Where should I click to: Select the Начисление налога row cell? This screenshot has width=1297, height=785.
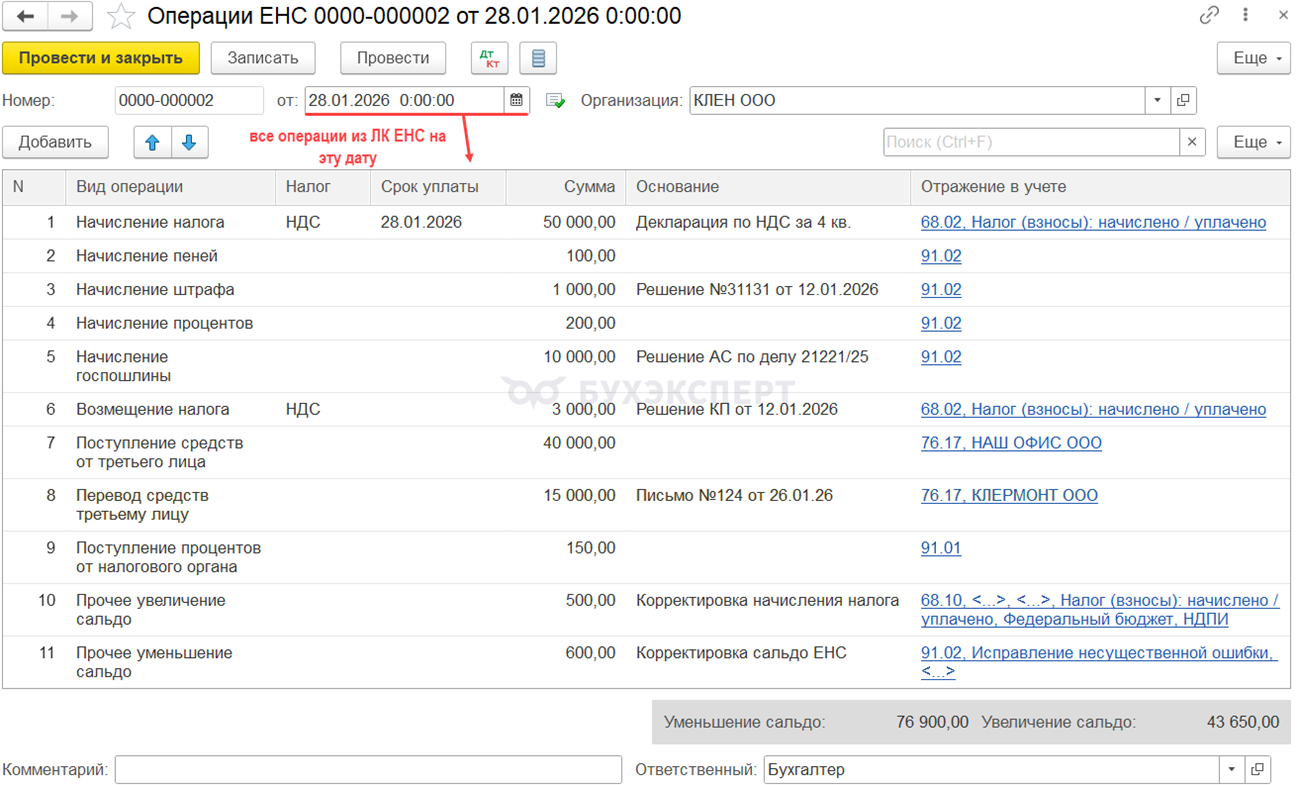(x=170, y=222)
